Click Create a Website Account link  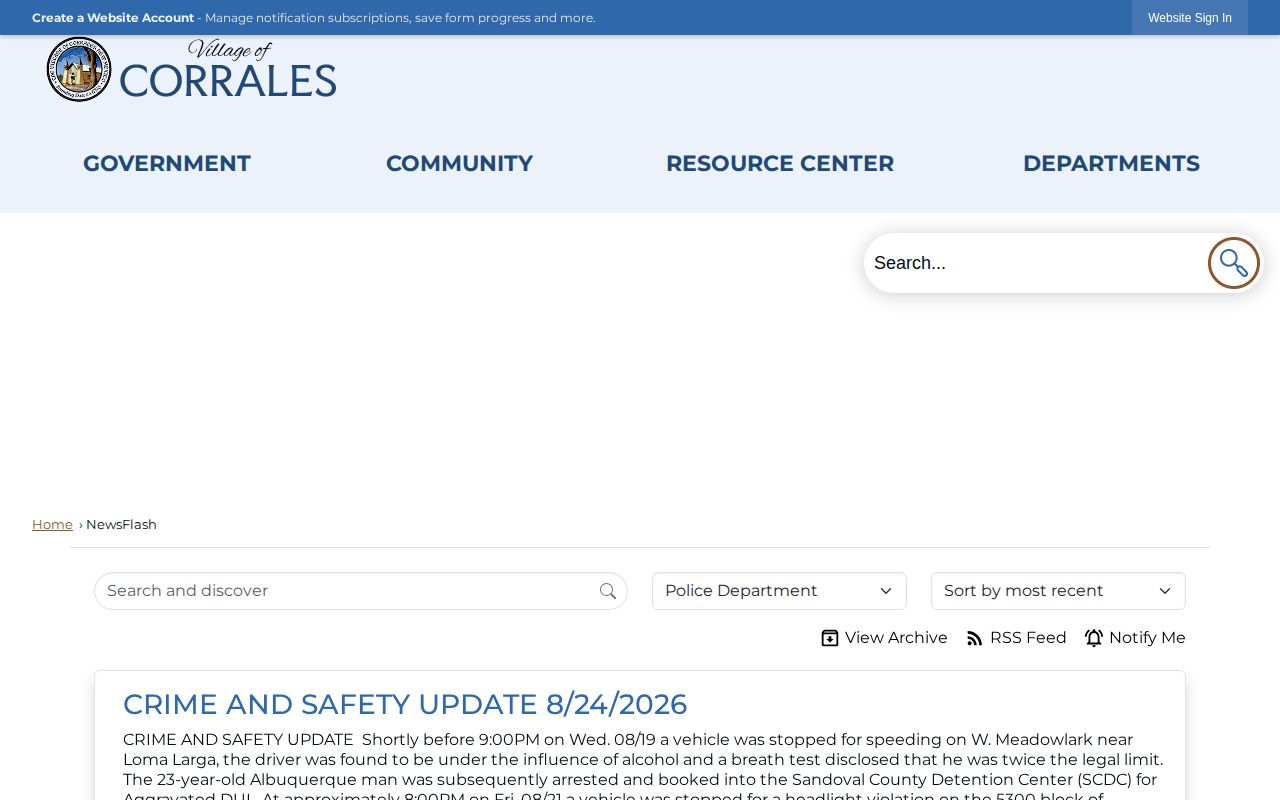point(113,18)
